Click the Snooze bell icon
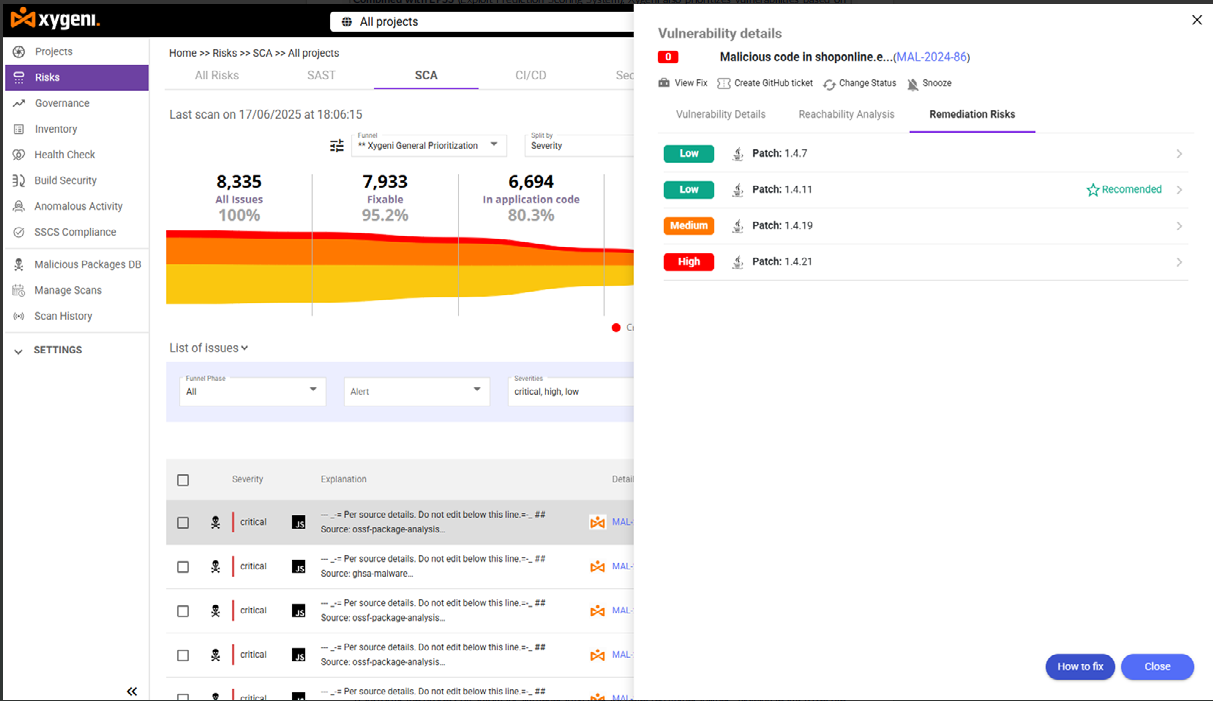 (x=913, y=84)
